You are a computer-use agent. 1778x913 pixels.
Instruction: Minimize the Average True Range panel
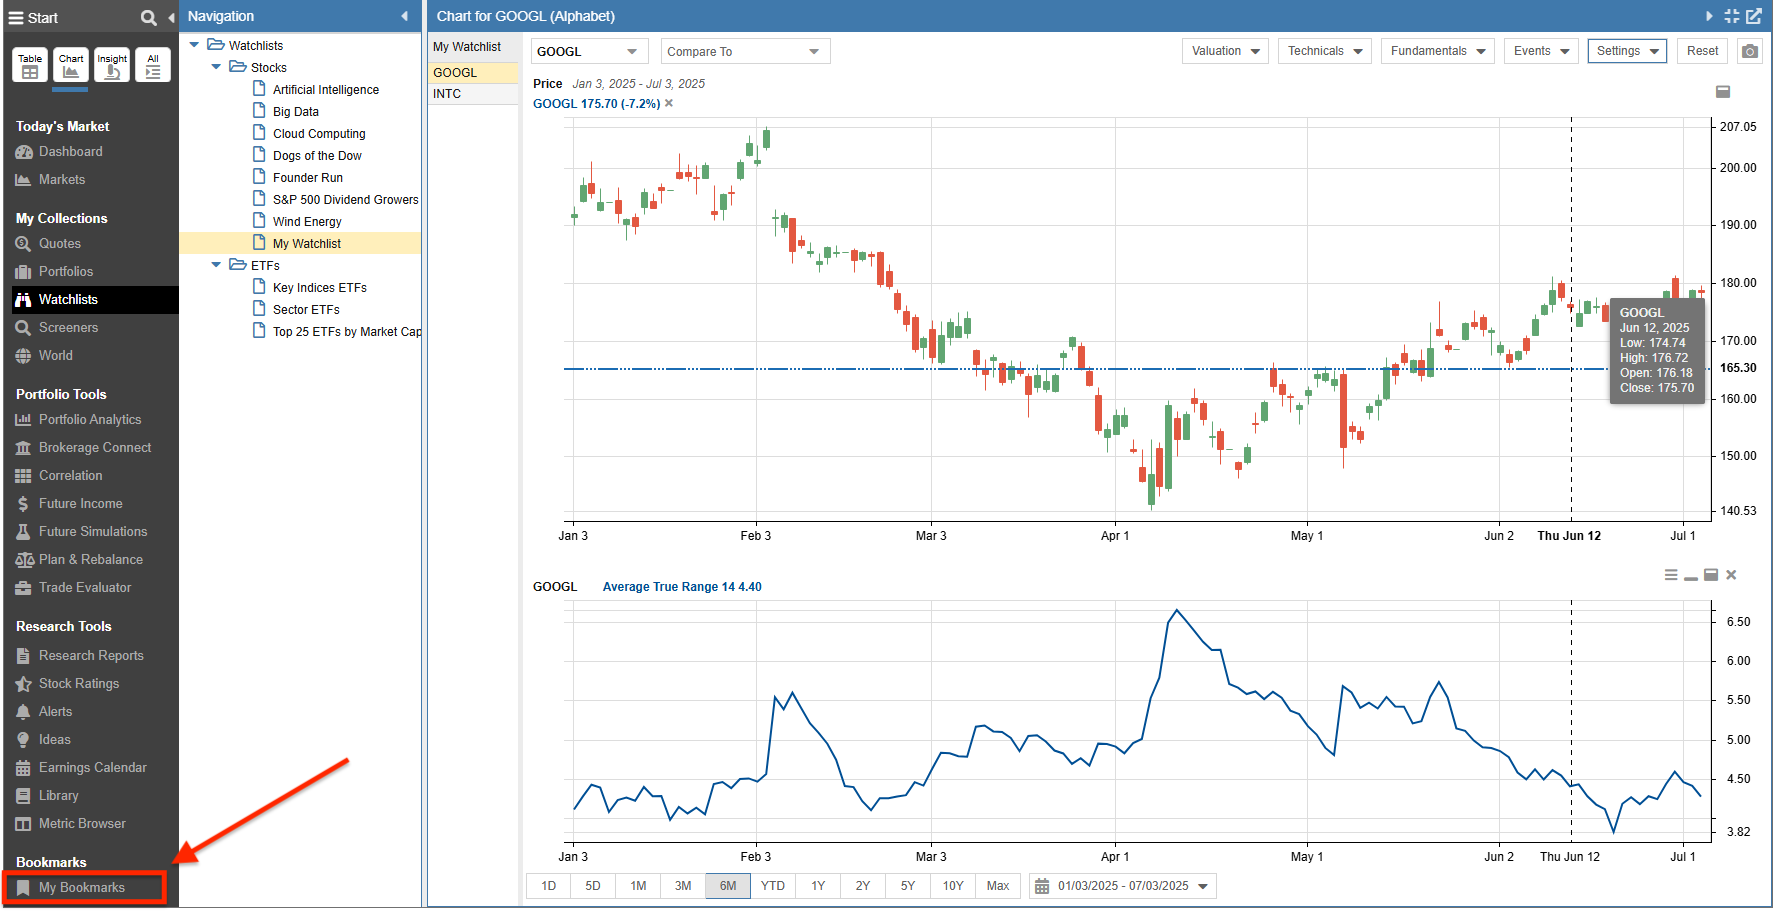1691,576
